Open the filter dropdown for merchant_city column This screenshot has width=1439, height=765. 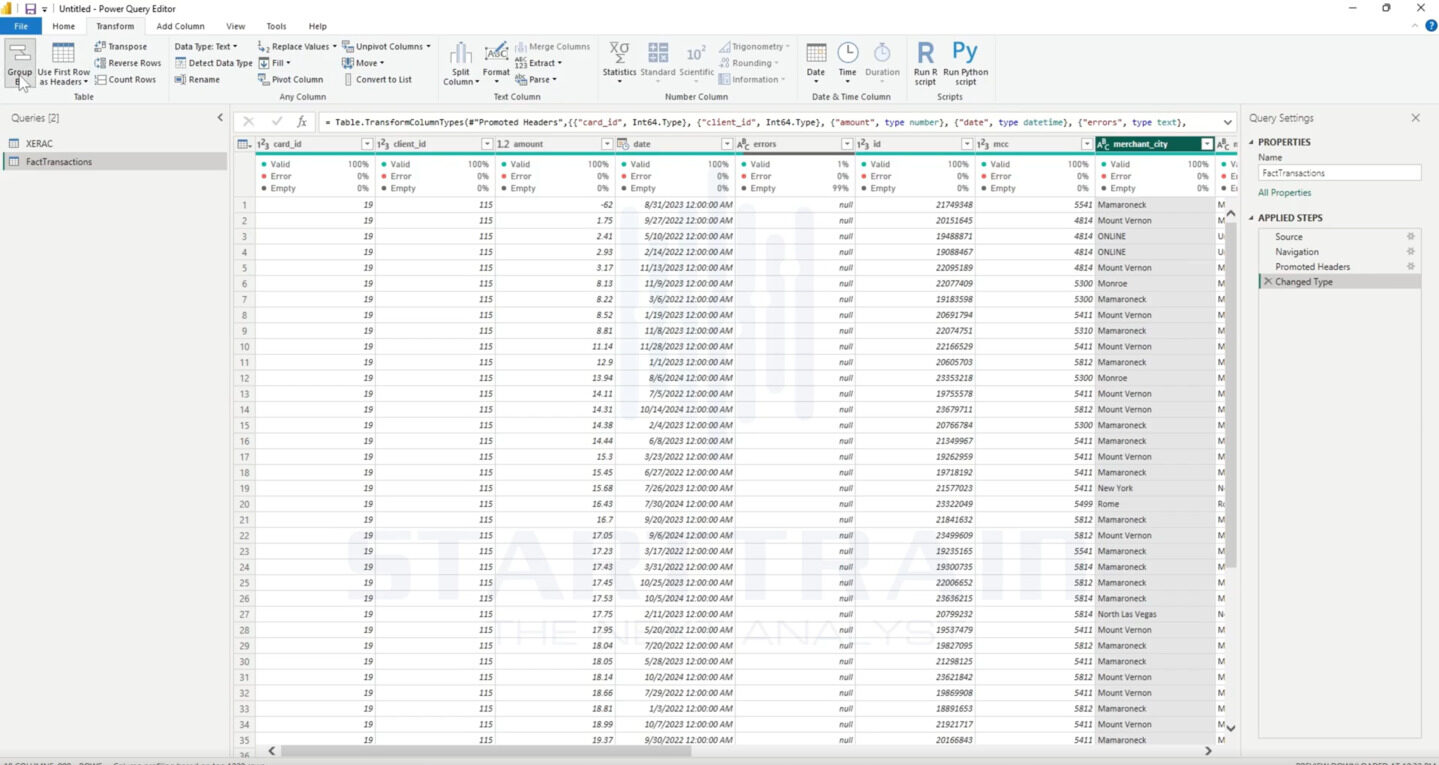point(1207,144)
